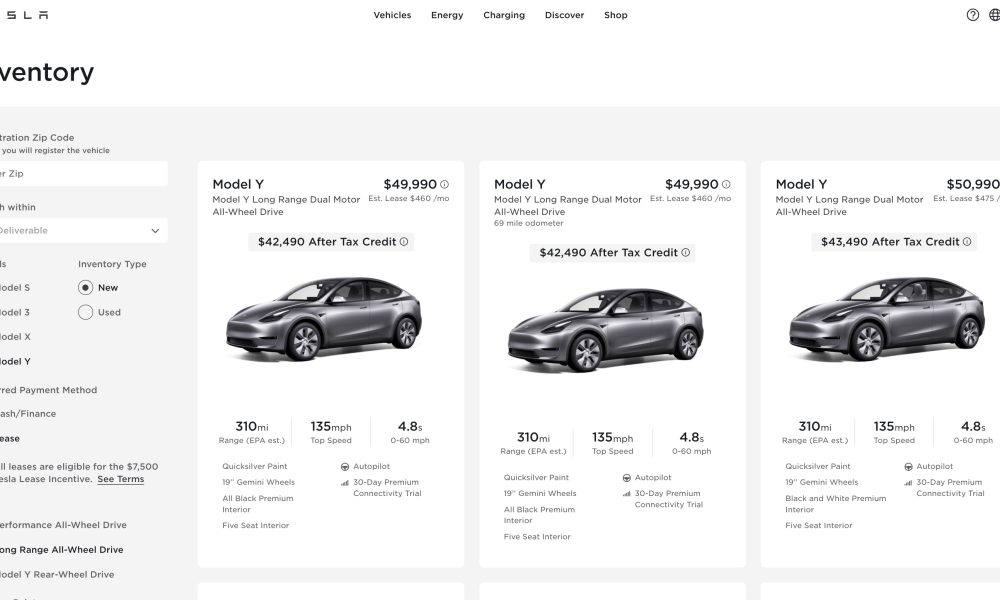Click $43,490 After Tax Credit badge

pos(894,242)
